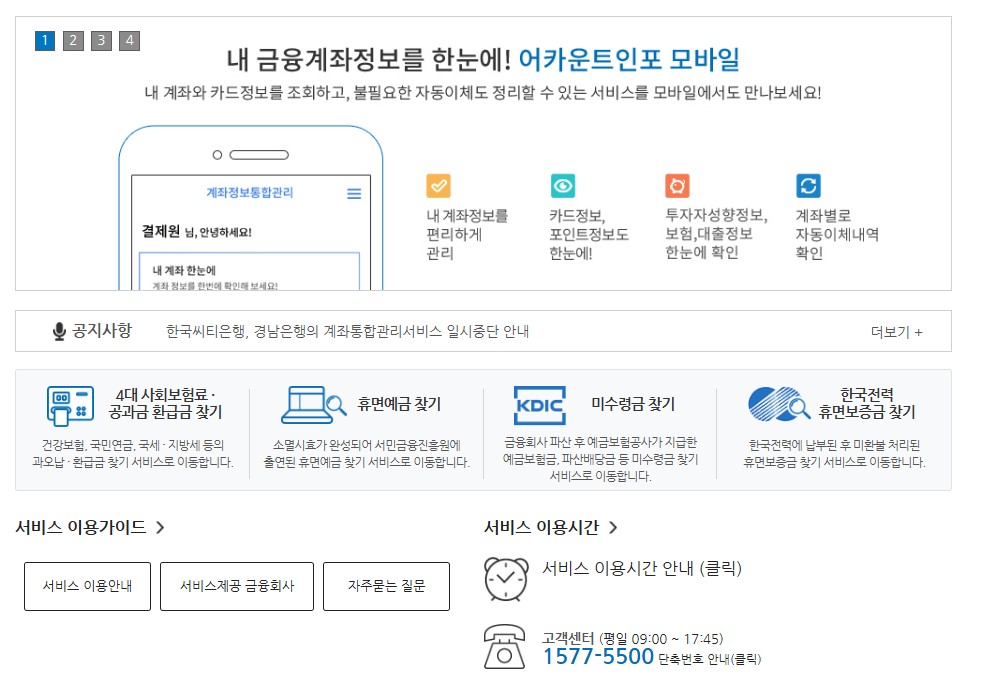The width and height of the screenshot is (987, 681).
Task: Open the 서비스제공 금융회사 tab
Action: 236,586
